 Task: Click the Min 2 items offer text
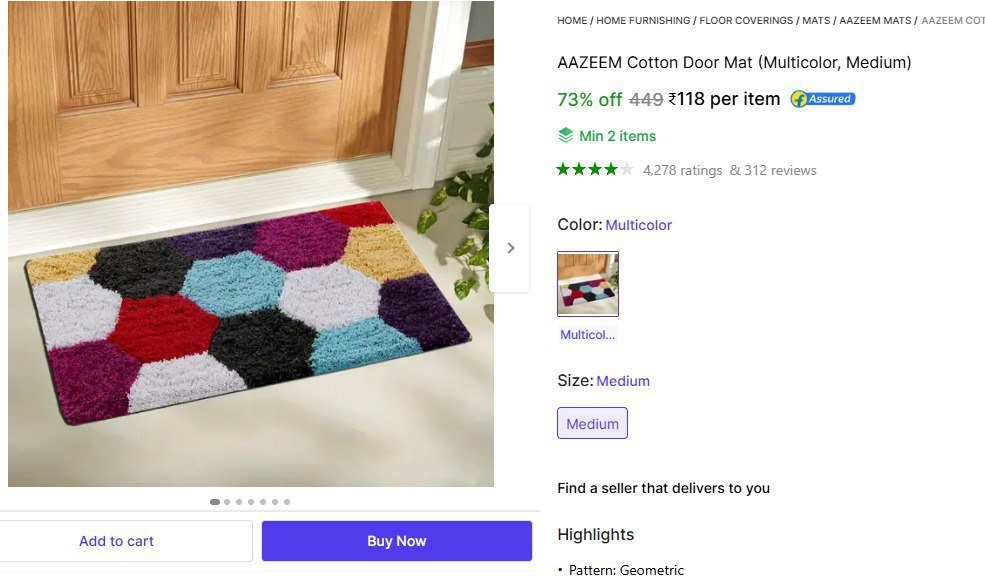click(x=617, y=136)
